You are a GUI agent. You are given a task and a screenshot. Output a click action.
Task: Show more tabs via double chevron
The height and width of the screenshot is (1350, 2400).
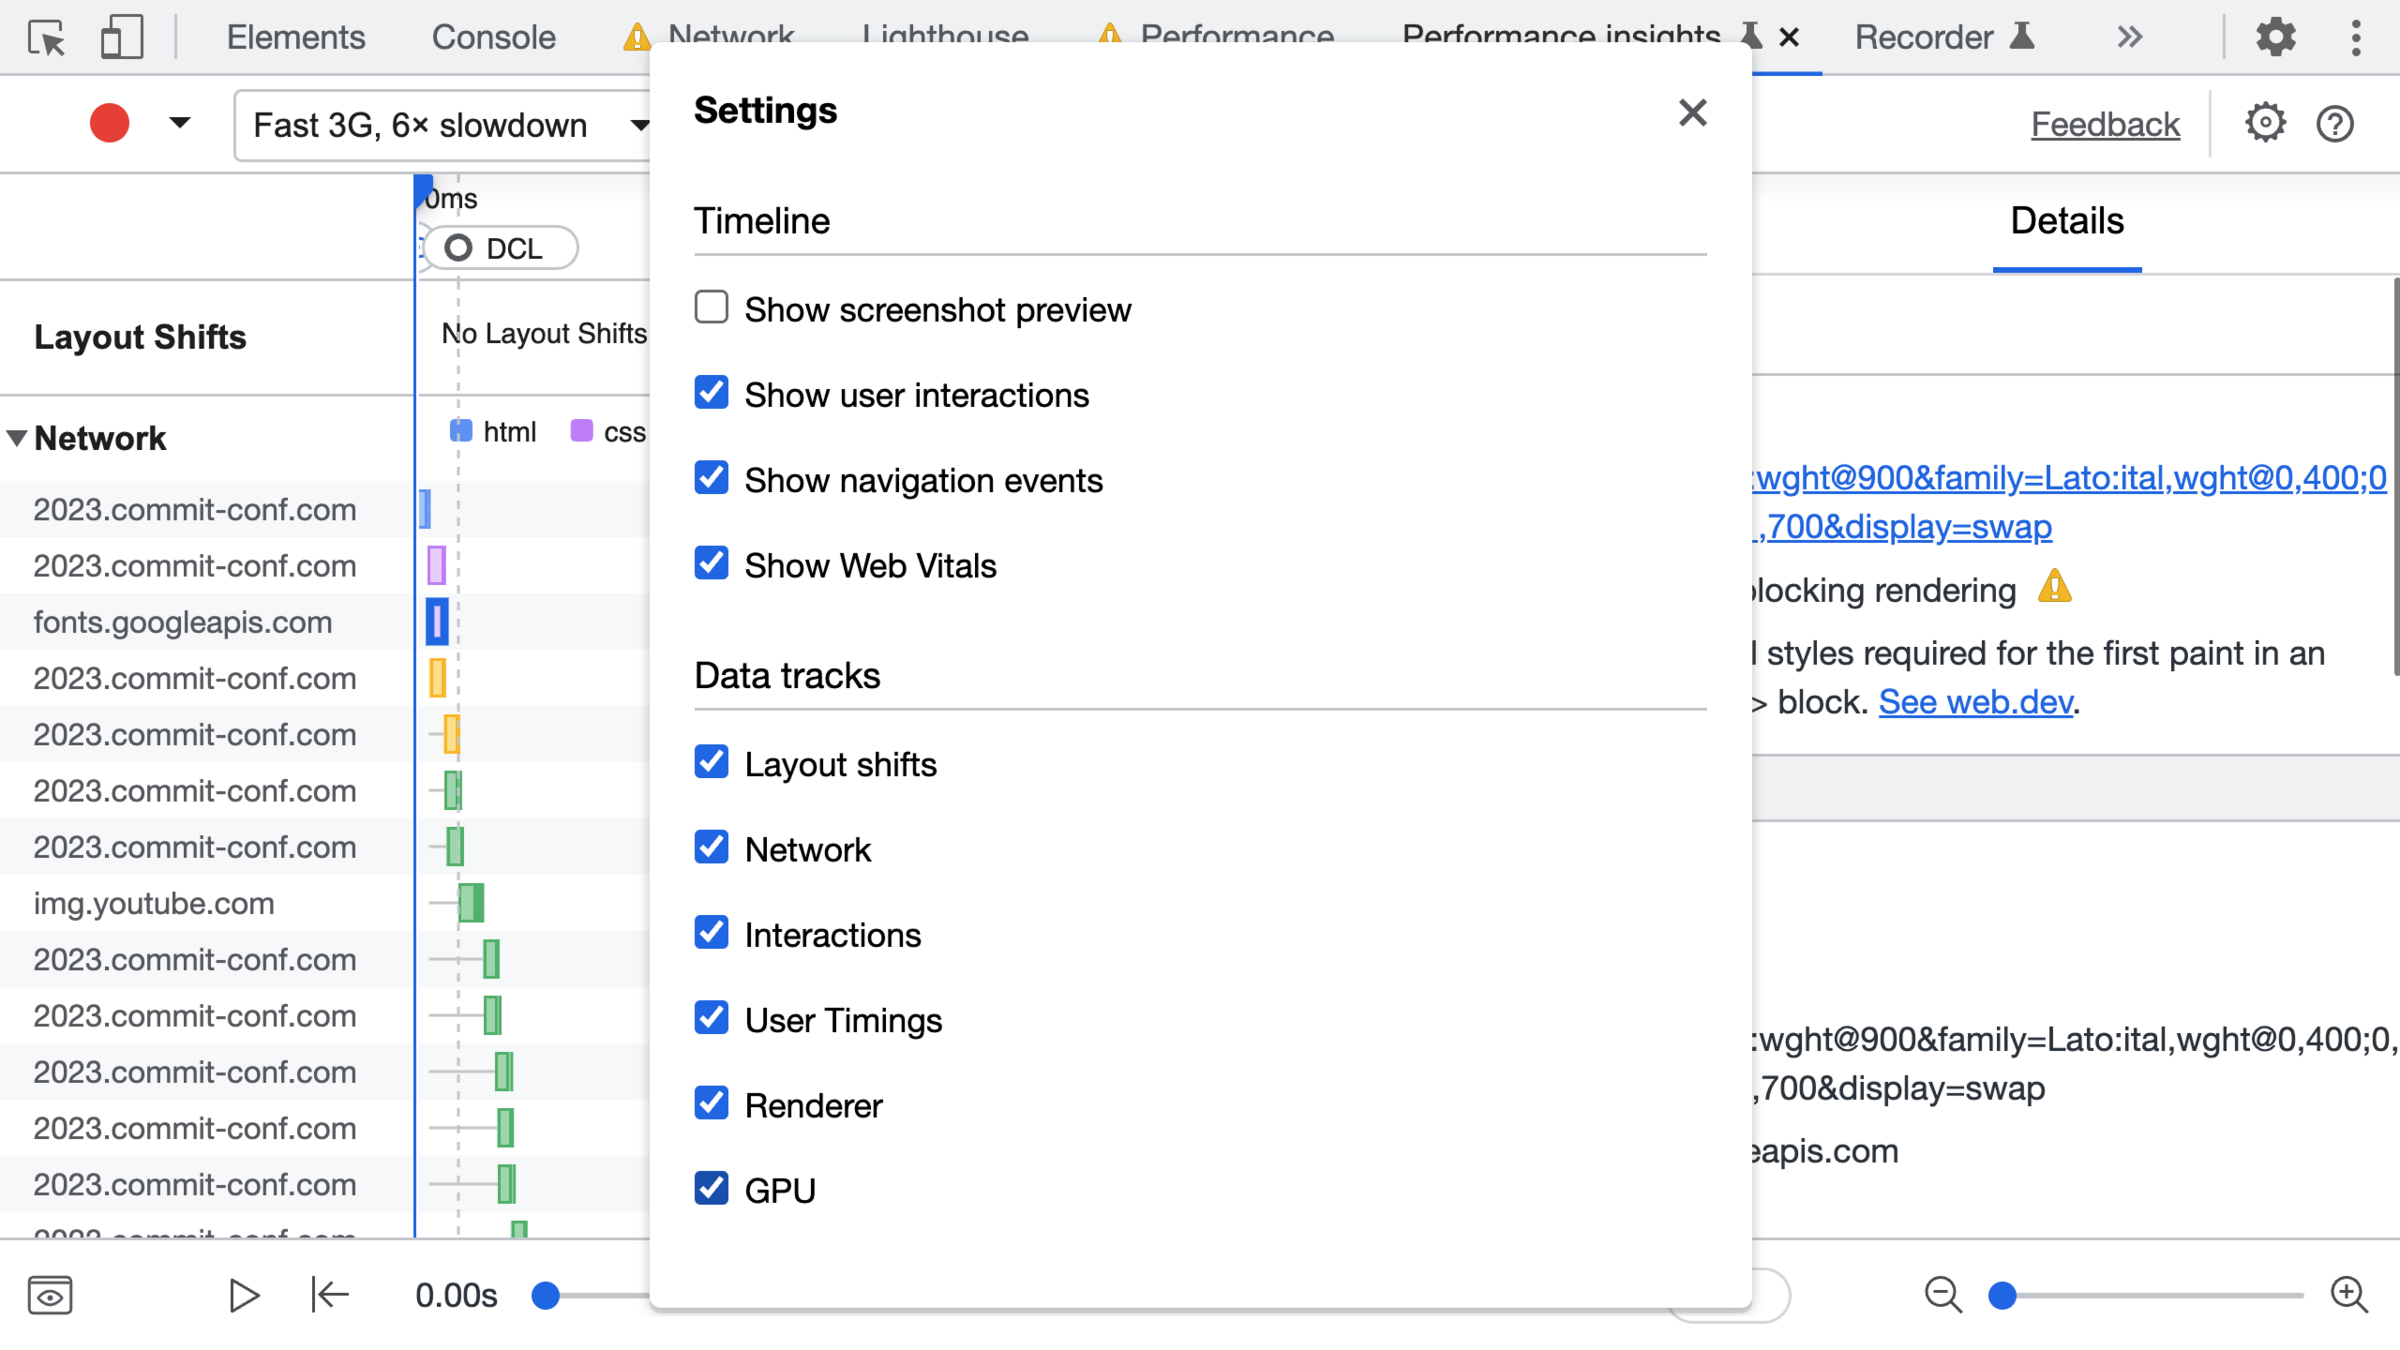2129,38
